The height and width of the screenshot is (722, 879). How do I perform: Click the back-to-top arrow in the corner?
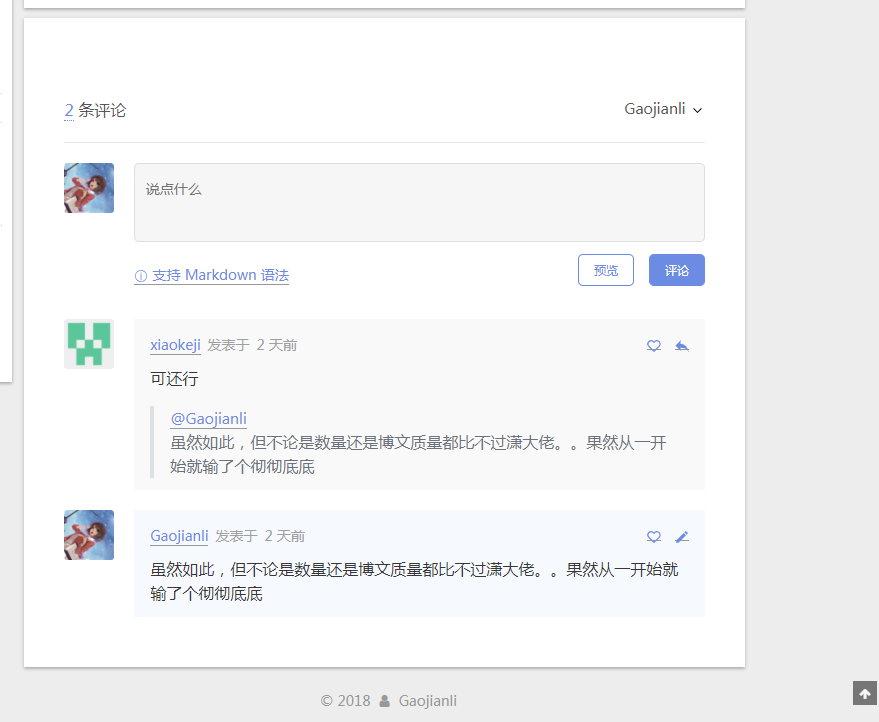click(x=864, y=693)
